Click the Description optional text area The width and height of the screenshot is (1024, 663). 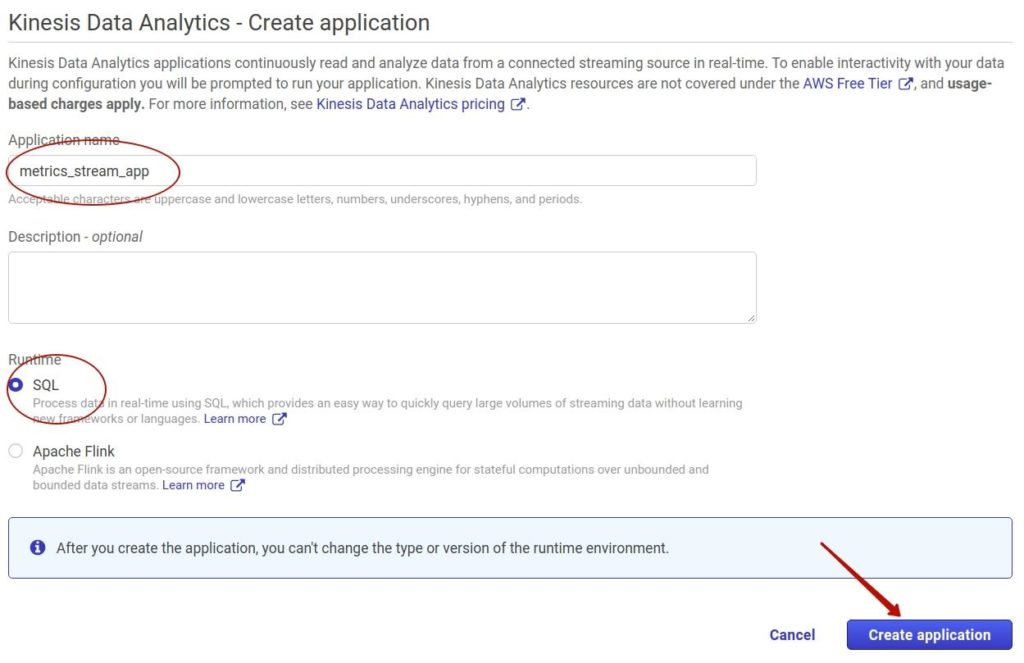click(x=382, y=287)
